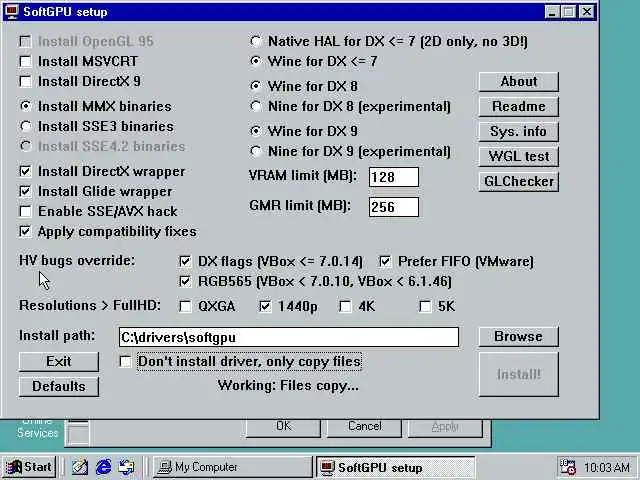Uncheck 1440p resolution checkbox
The image size is (640, 480).
265,306
